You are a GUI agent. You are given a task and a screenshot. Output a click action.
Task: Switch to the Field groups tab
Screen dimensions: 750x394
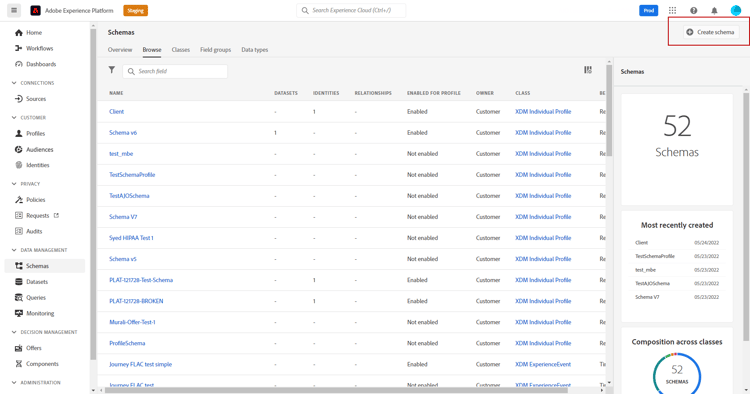[x=215, y=50]
